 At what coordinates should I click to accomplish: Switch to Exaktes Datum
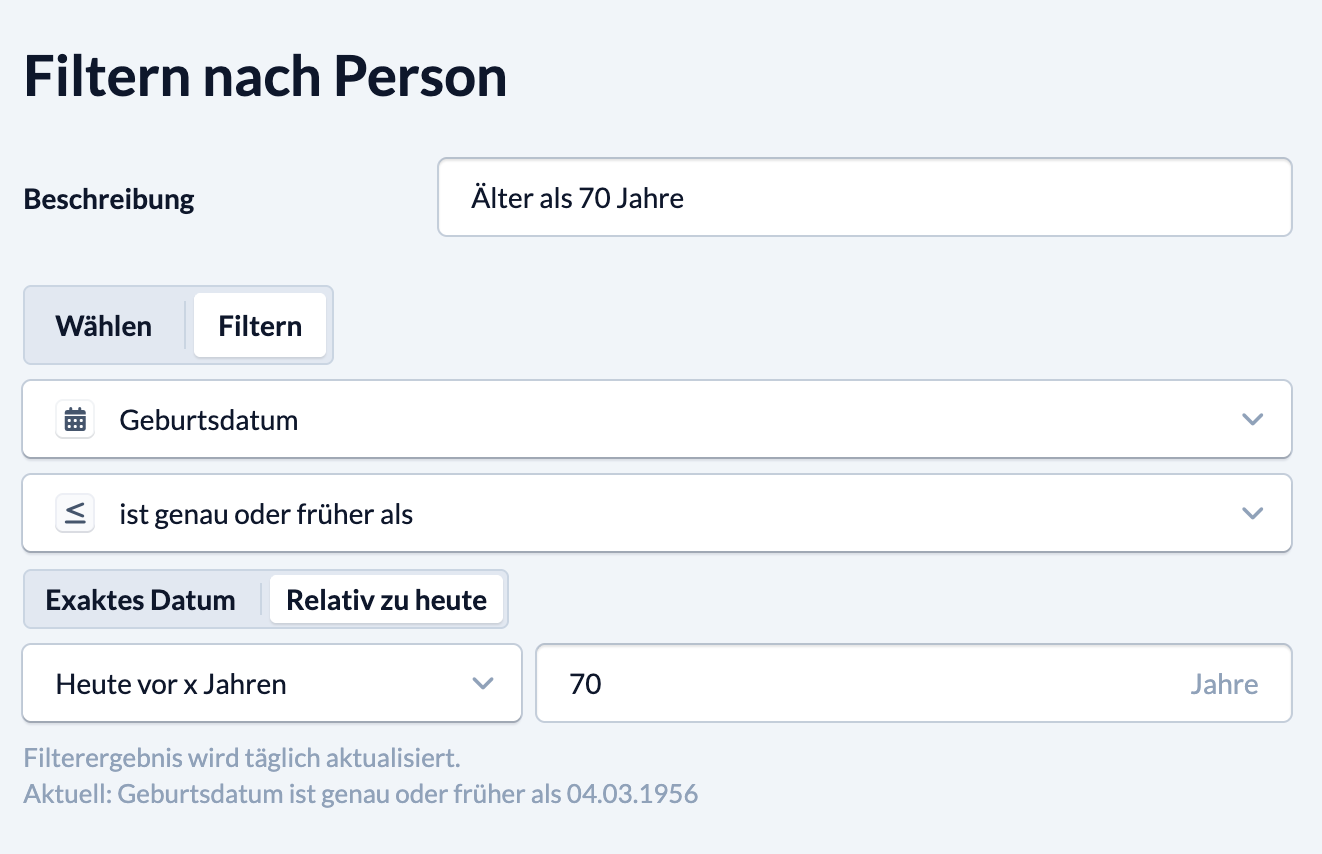click(x=141, y=600)
